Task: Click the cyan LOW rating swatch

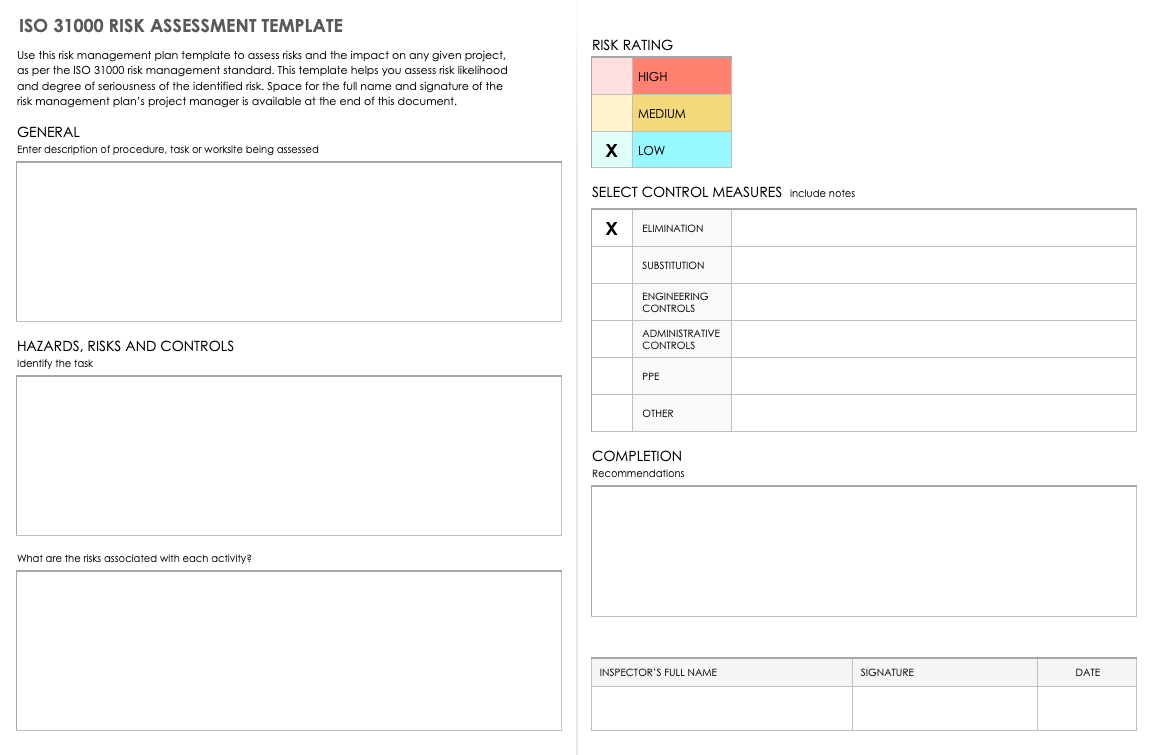Action: pos(682,150)
